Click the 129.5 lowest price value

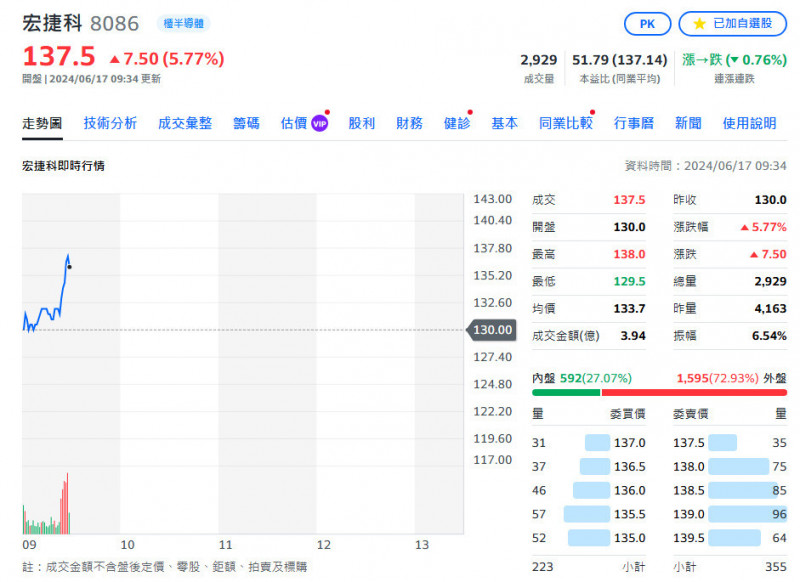(x=629, y=282)
